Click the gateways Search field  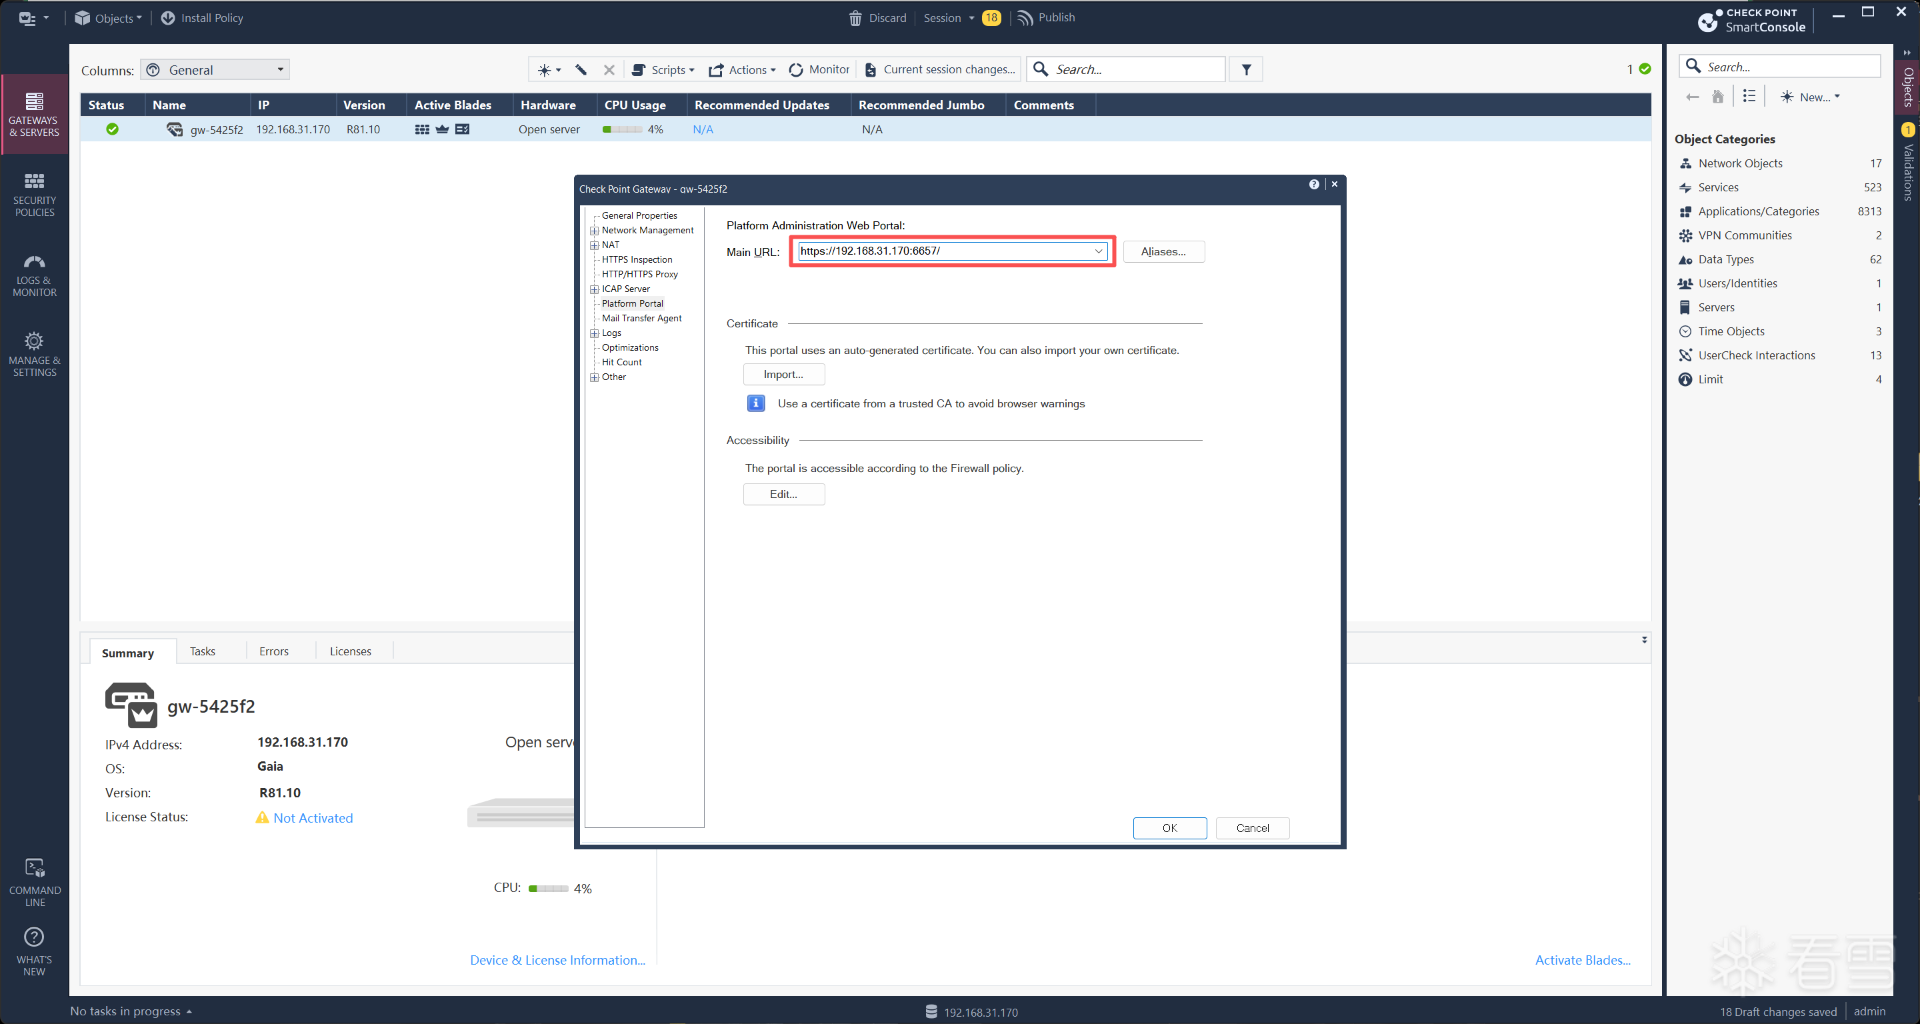tap(1126, 70)
